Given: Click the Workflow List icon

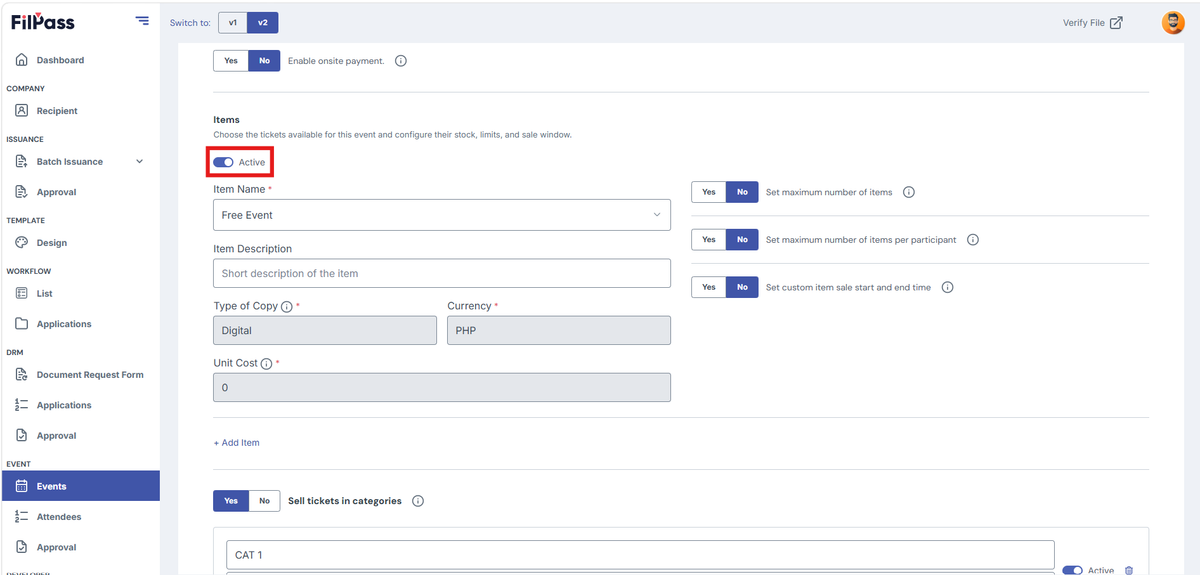Looking at the screenshot, I should pos(22,293).
